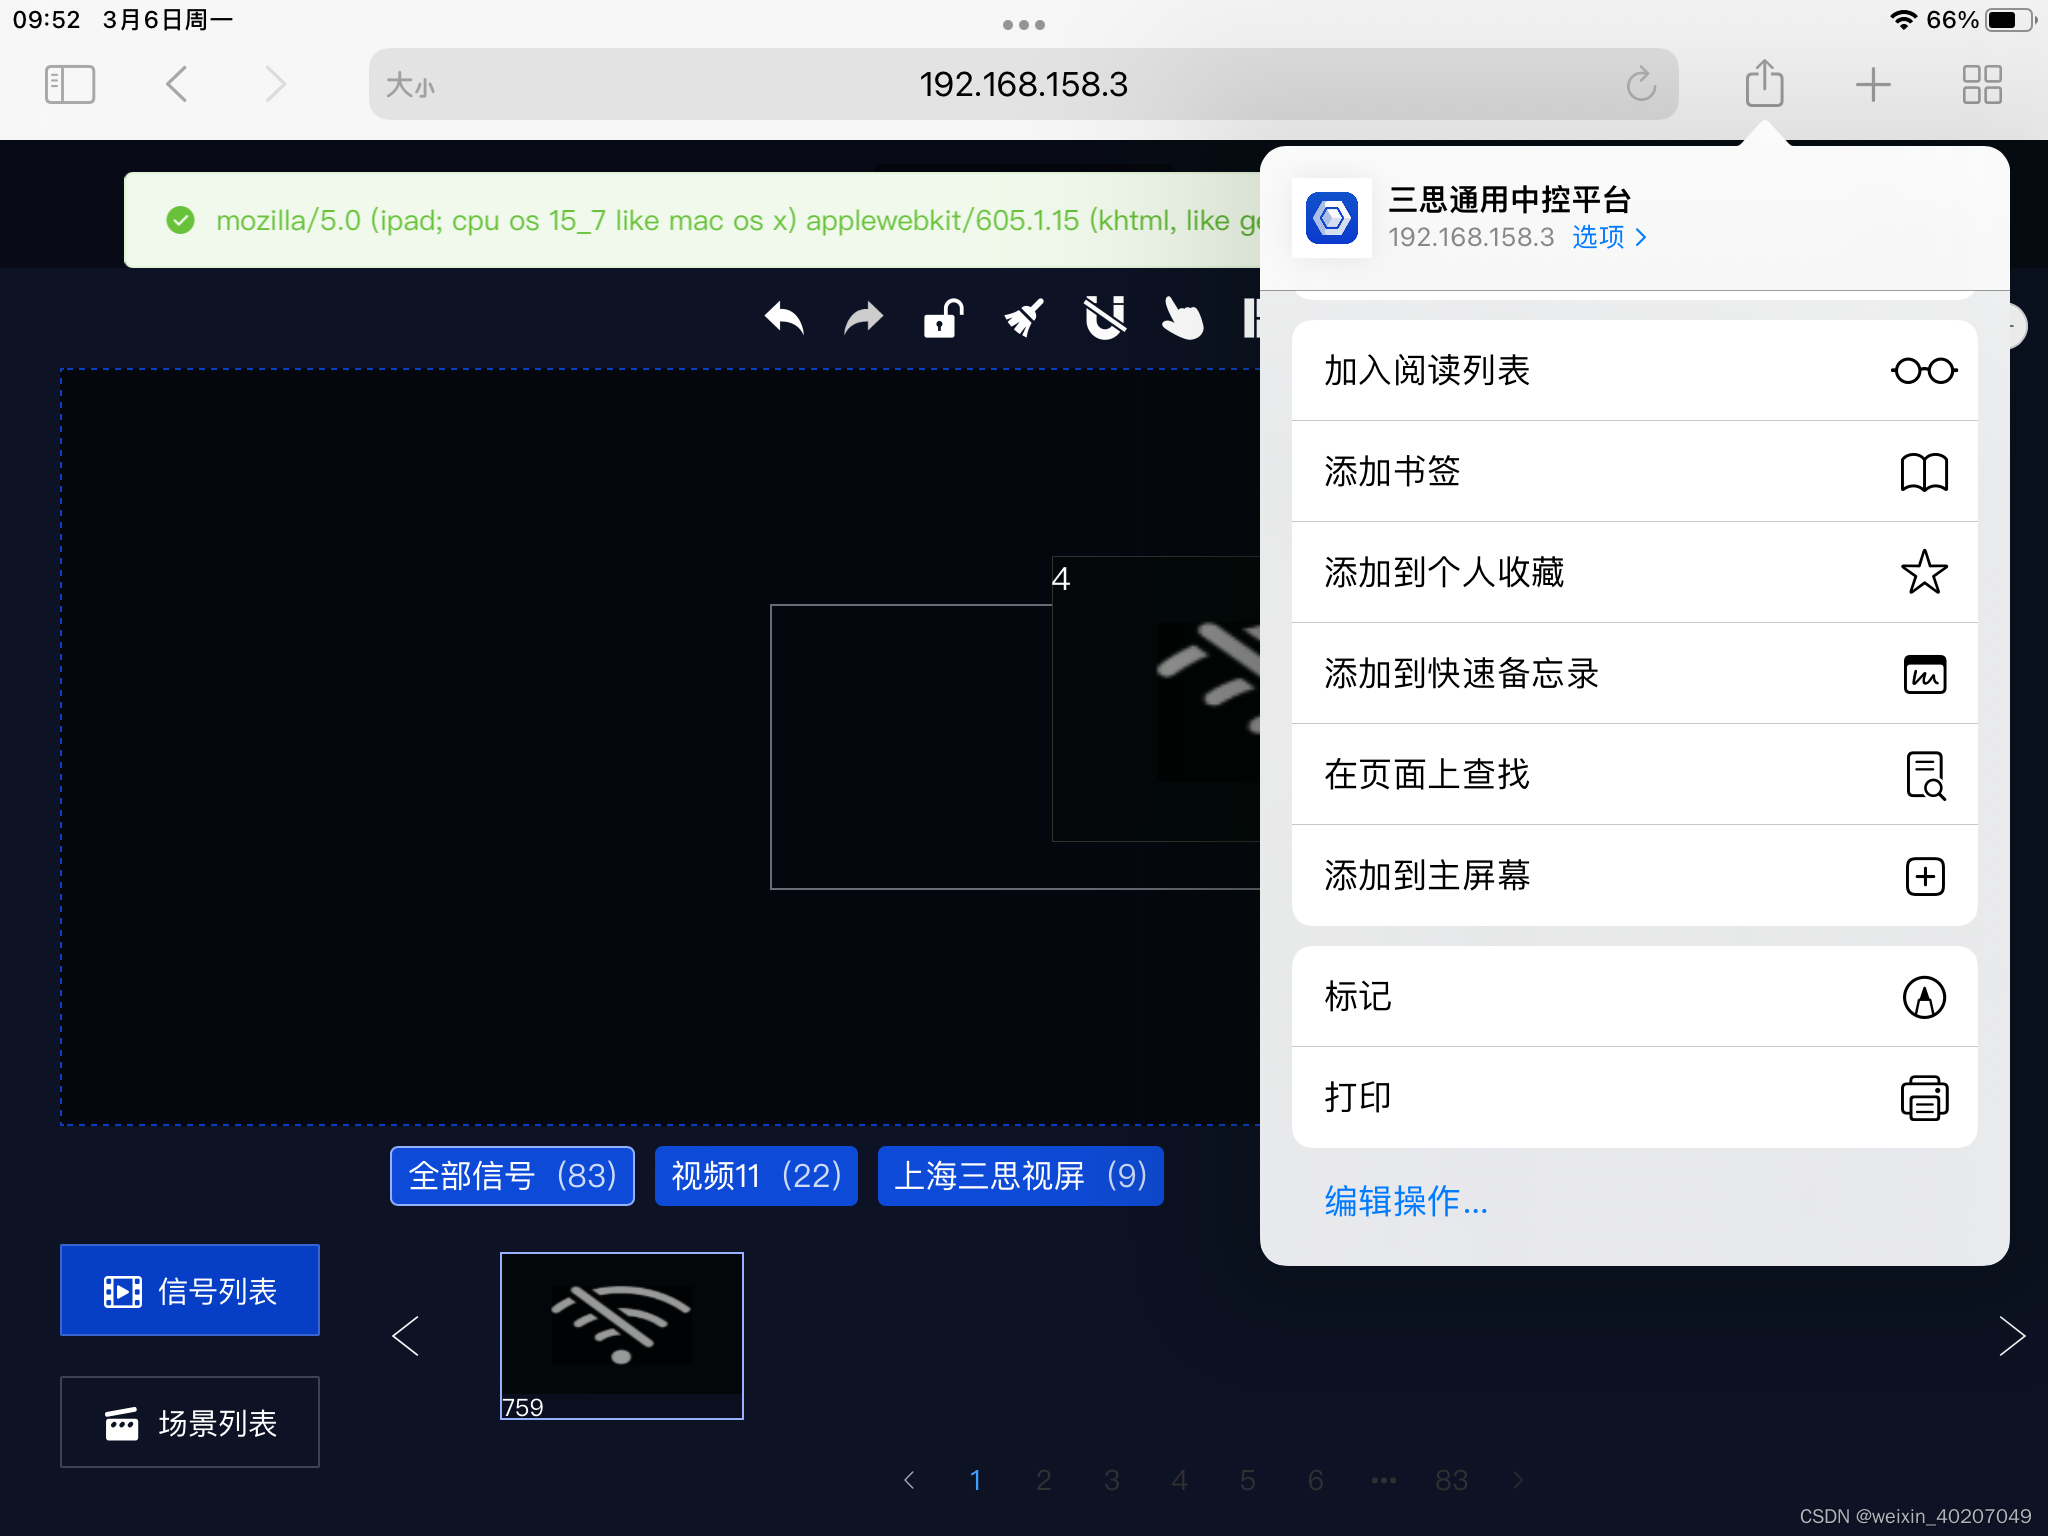Click the redo arrow icon

863,320
